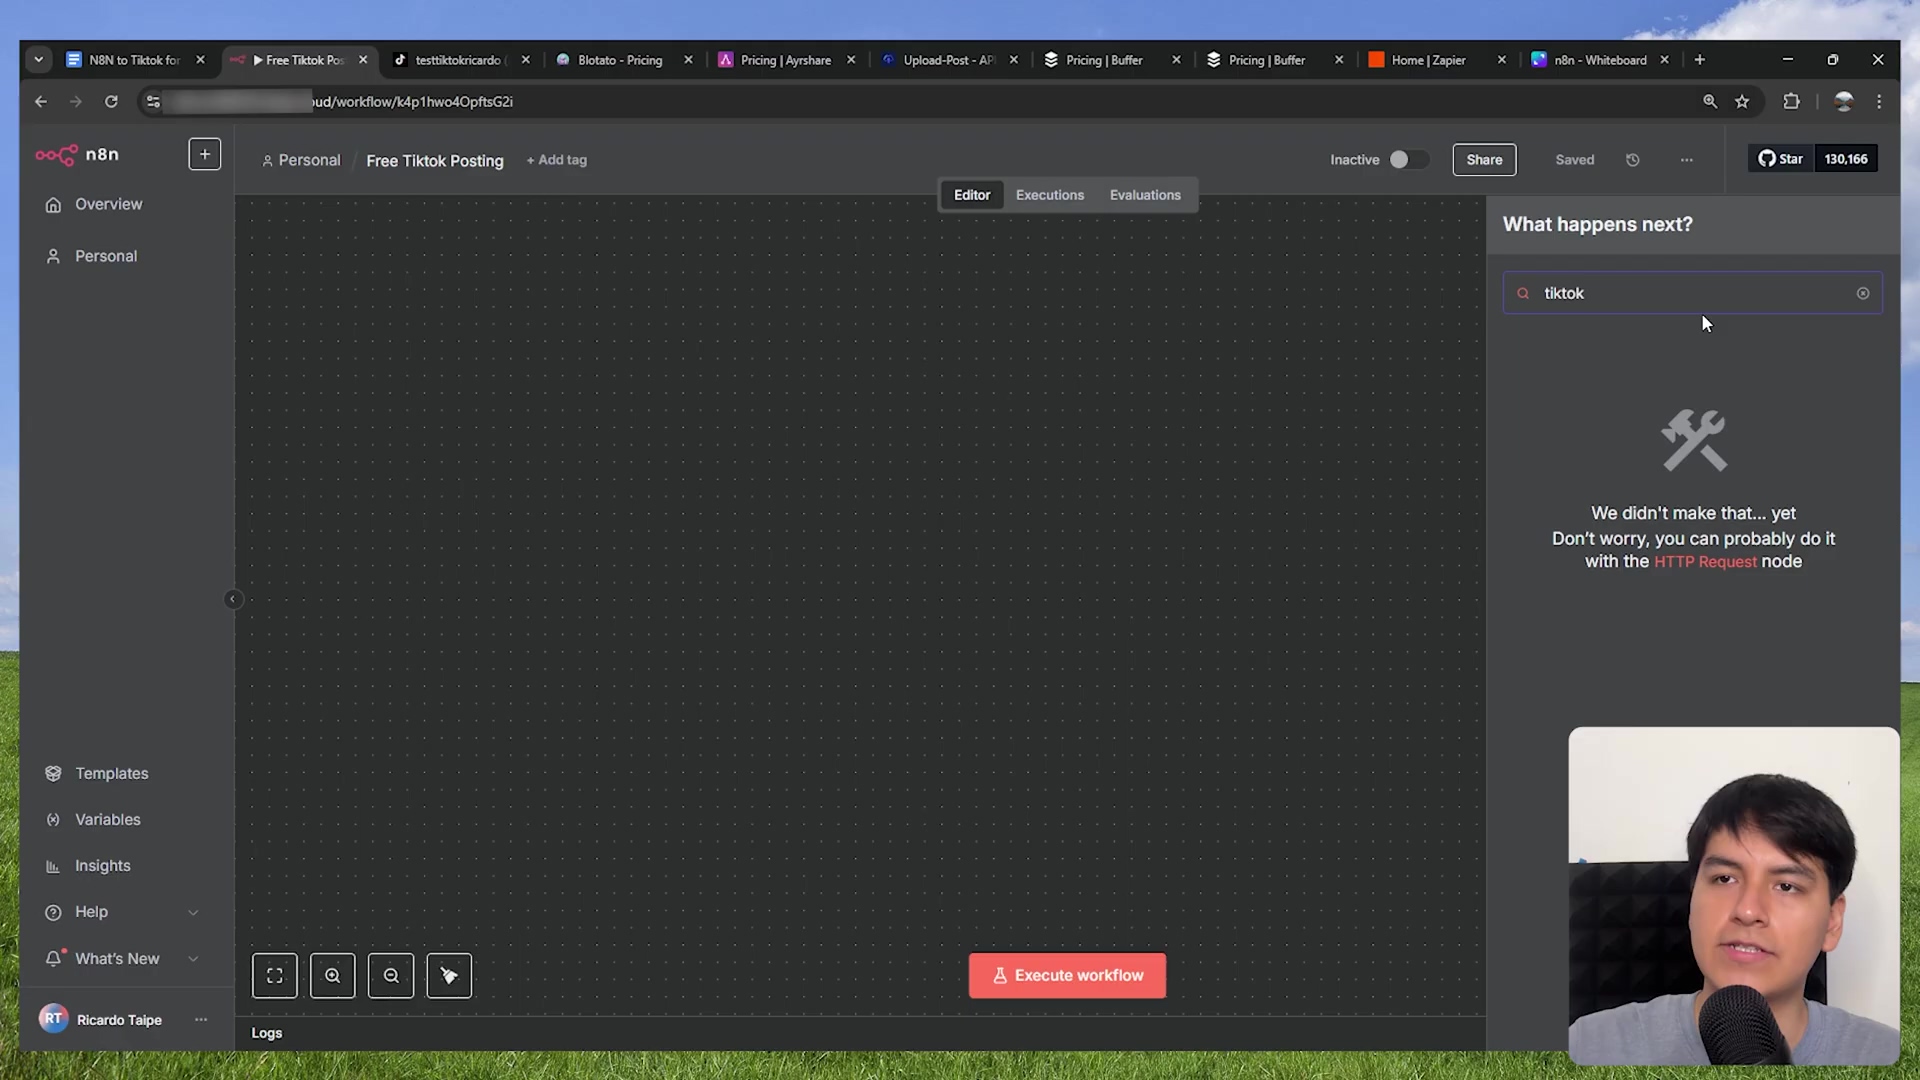Zoom in on the canvas

tap(333, 976)
